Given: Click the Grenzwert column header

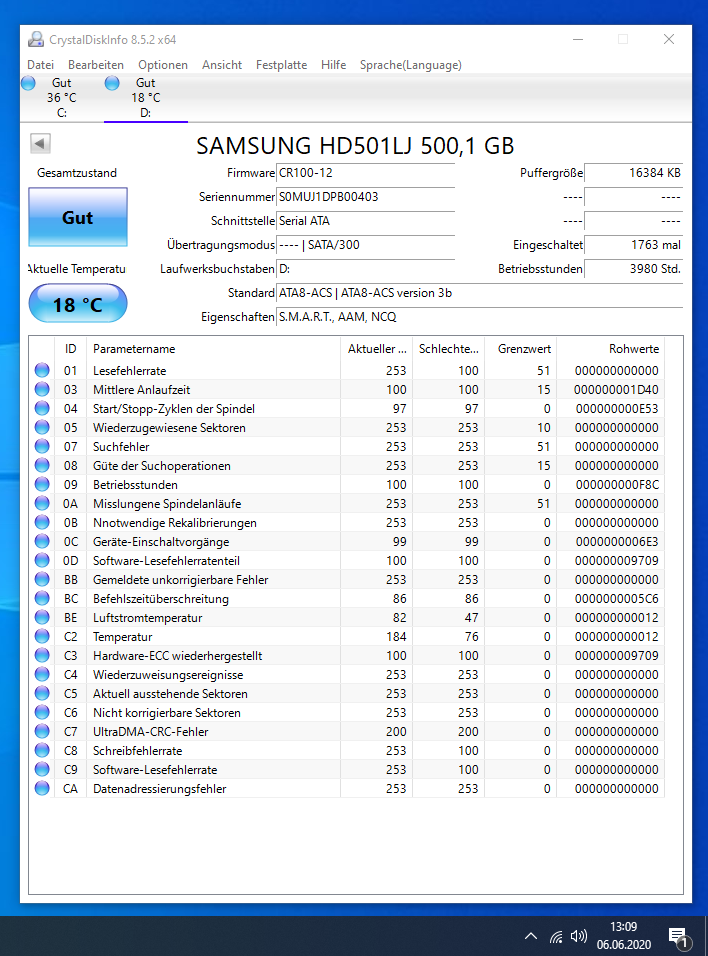Looking at the screenshot, I should click(521, 349).
